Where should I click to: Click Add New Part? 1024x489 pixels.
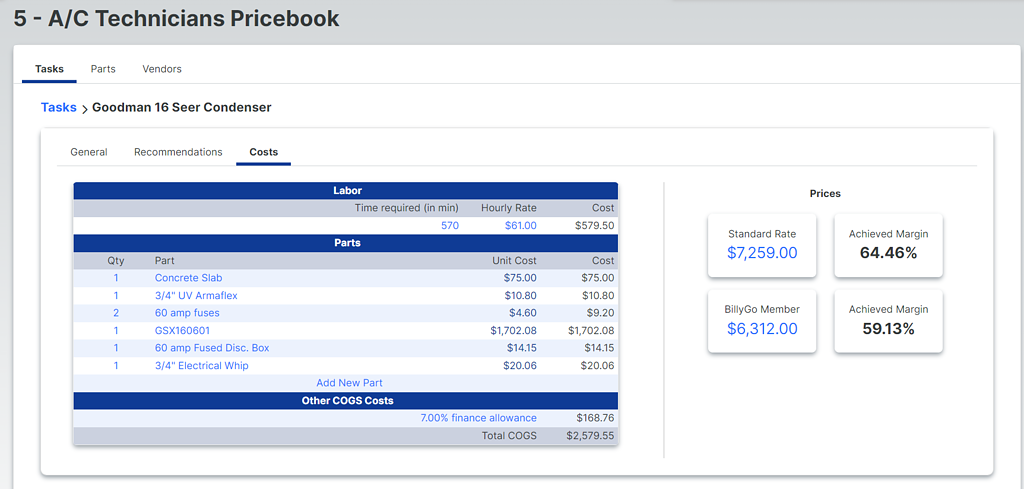349,383
